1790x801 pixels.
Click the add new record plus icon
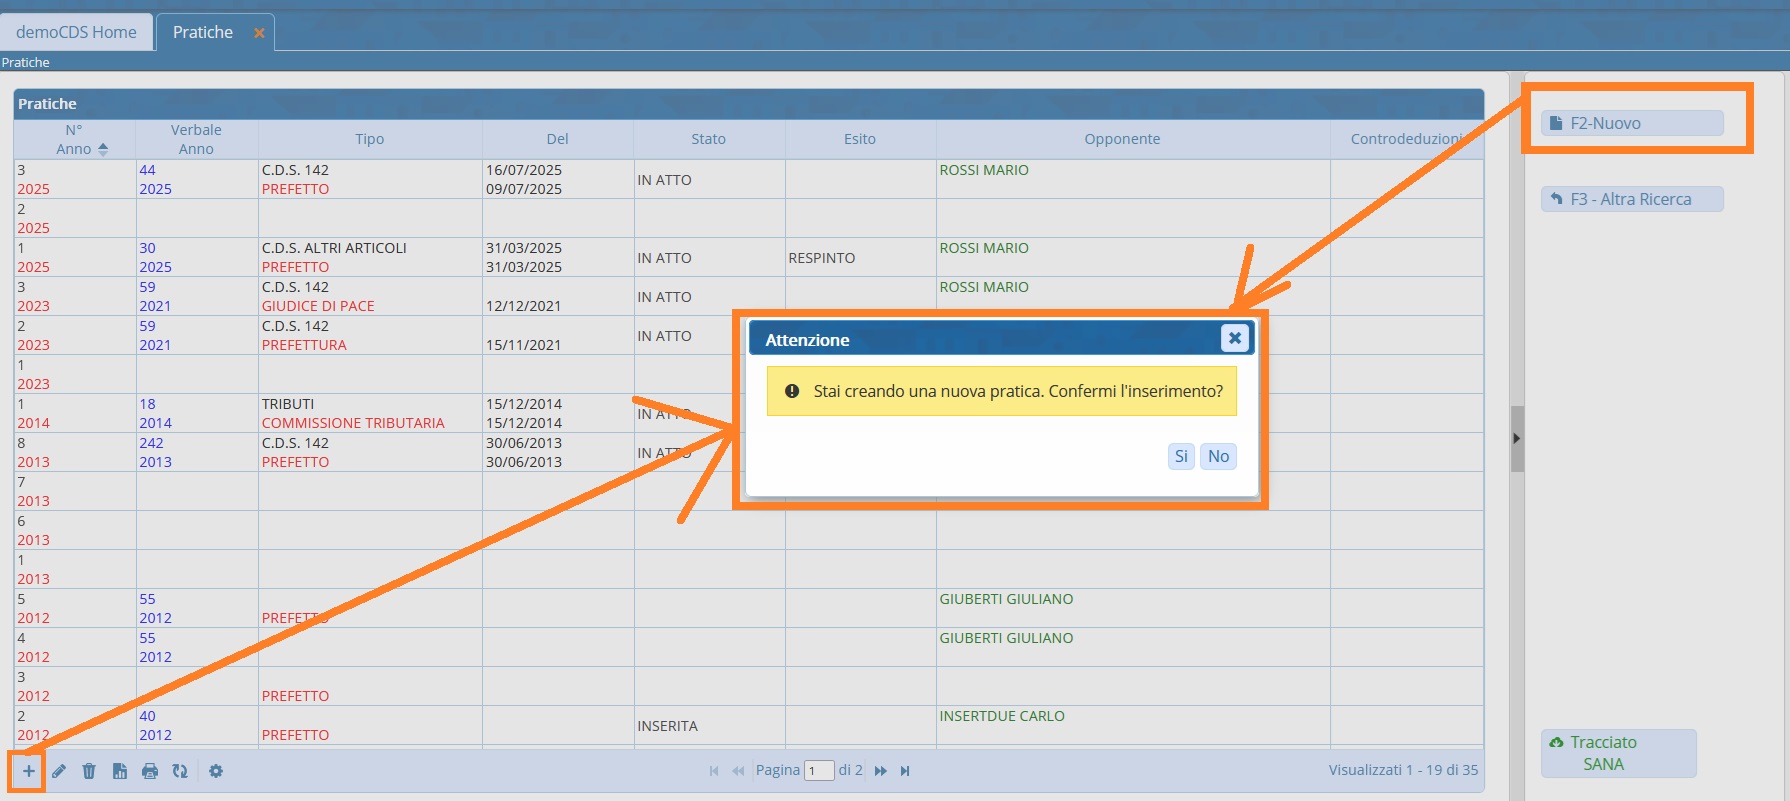click(29, 771)
